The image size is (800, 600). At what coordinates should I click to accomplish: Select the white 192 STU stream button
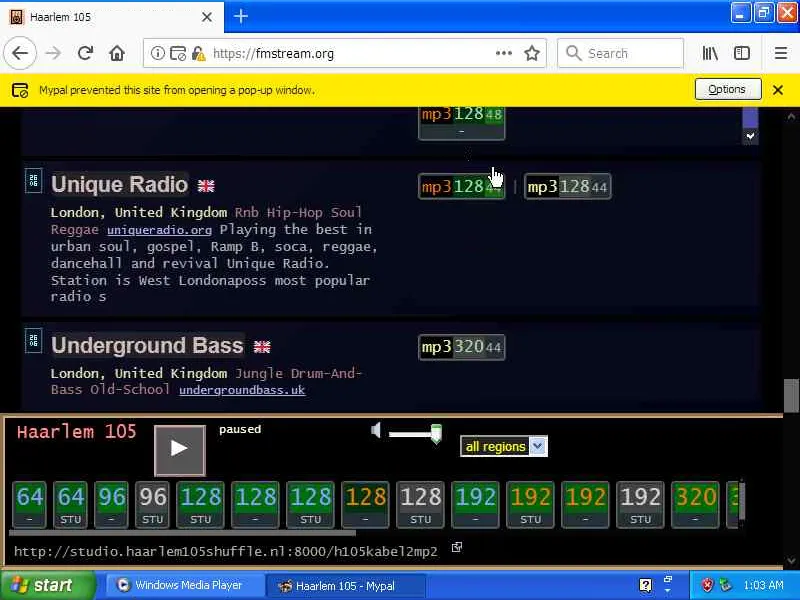640,505
